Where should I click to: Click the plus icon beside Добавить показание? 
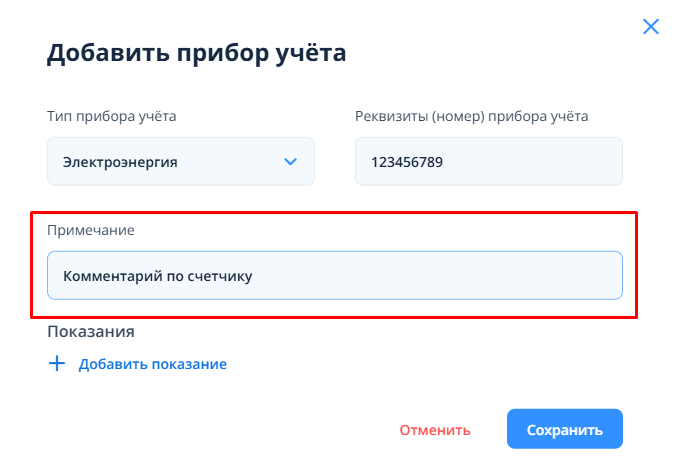[x=56, y=364]
